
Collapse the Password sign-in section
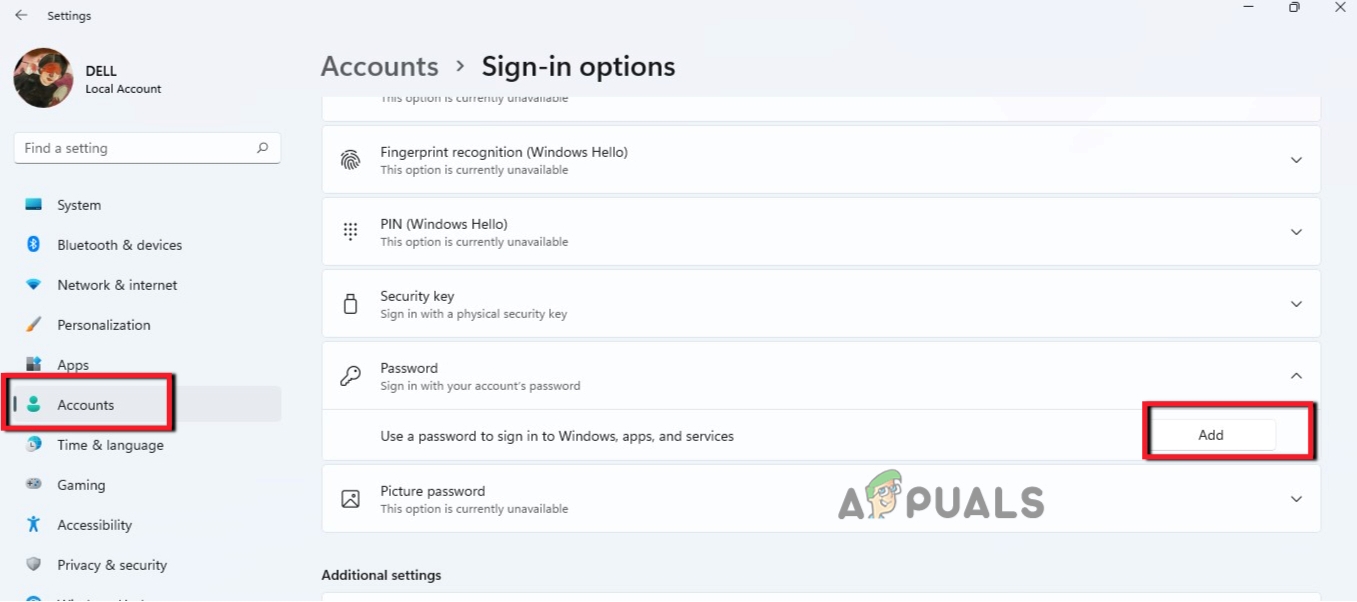(x=1296, y=375)
